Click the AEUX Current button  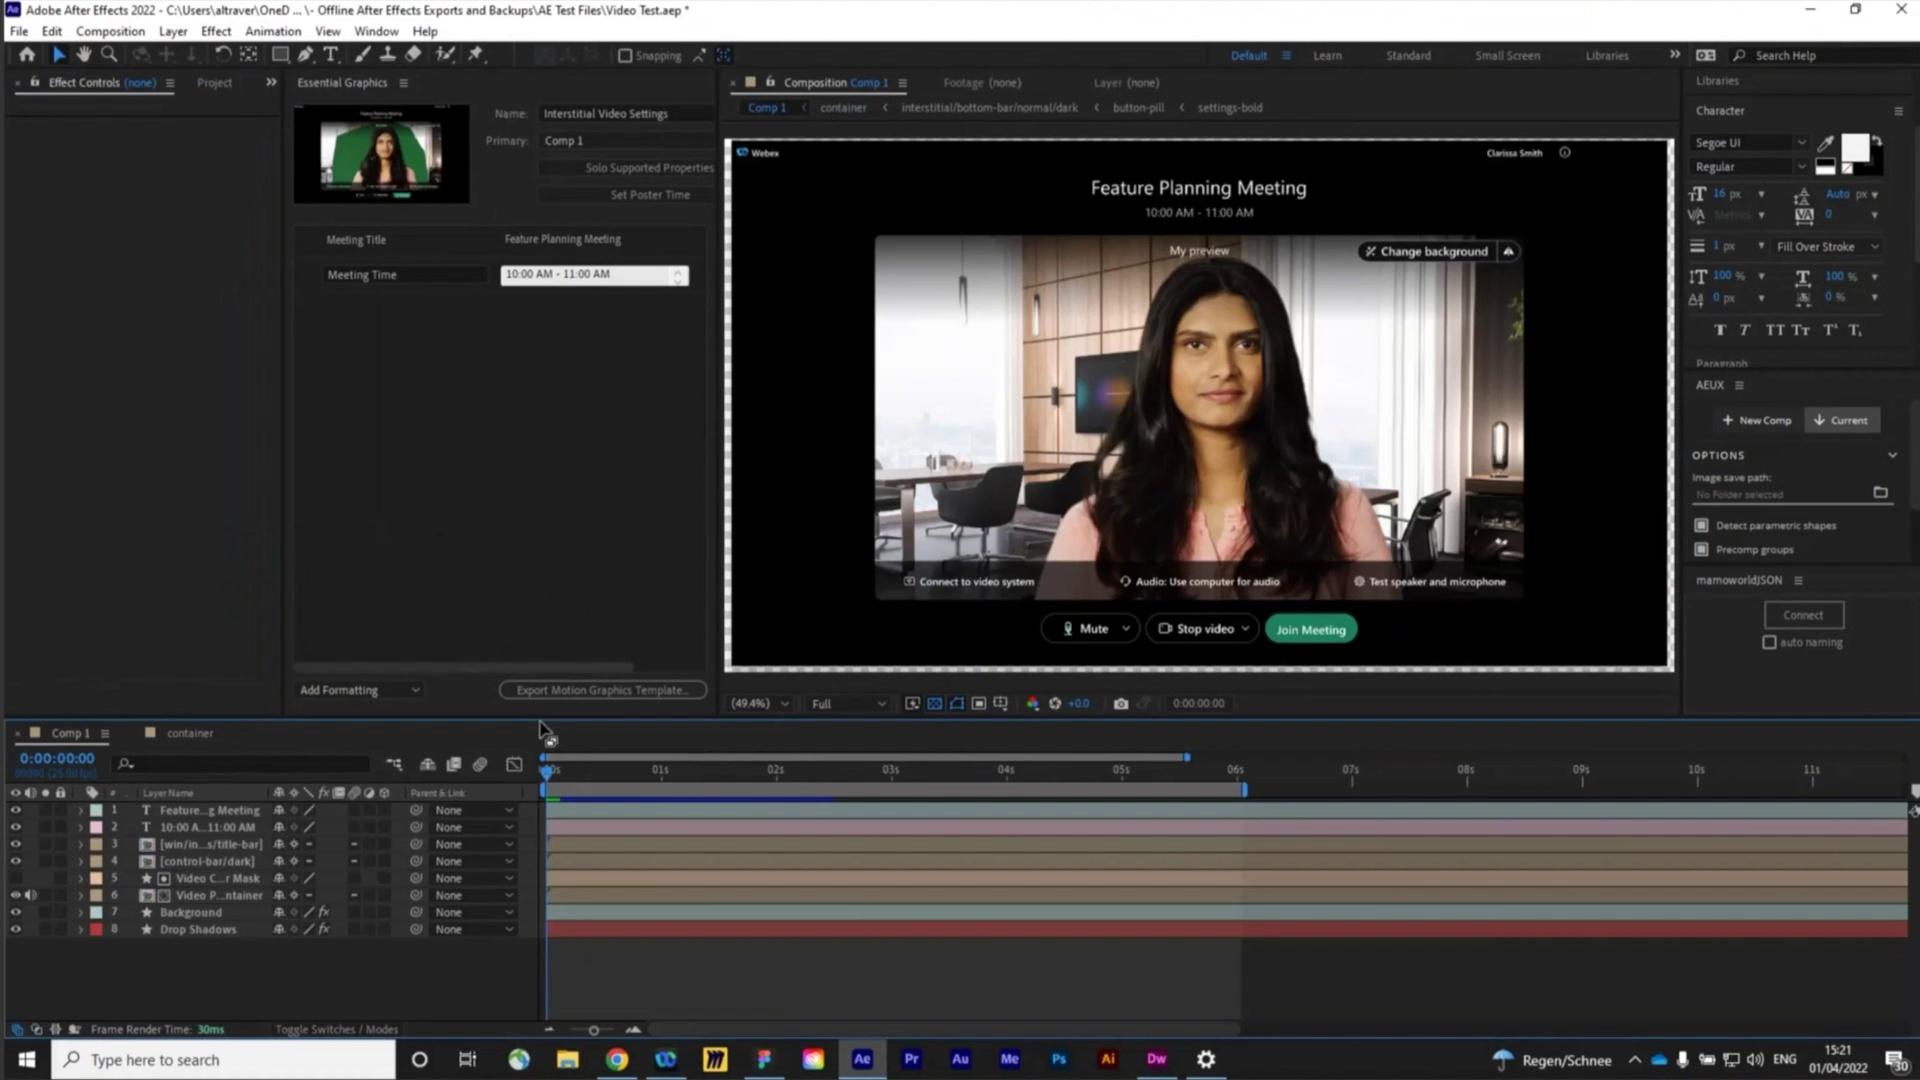point(1841,421)
